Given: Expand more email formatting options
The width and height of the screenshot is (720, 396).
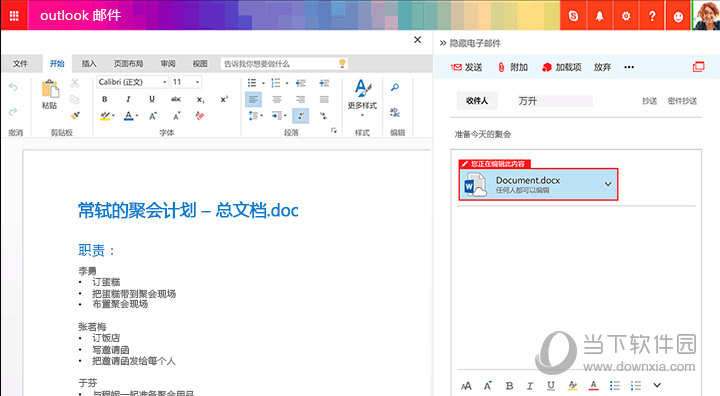Looking at the screenshot, I should tap(657, 385).
